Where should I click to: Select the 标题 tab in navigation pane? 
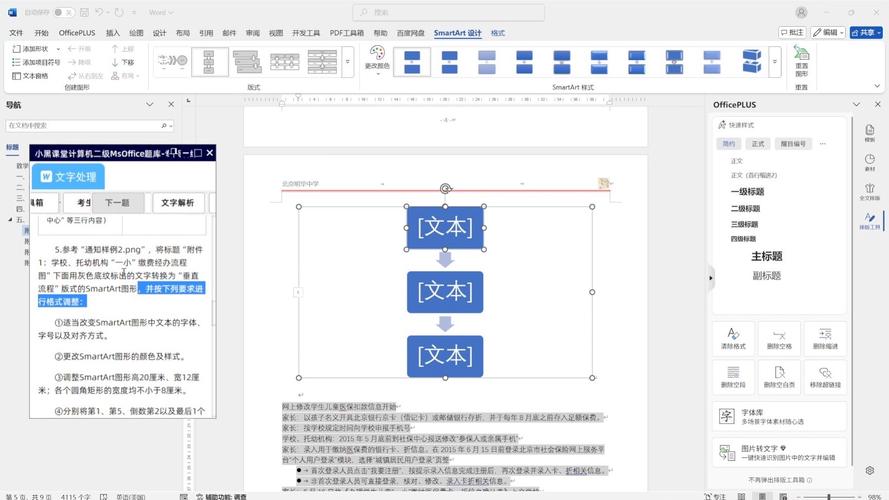(x=12, y=147)
